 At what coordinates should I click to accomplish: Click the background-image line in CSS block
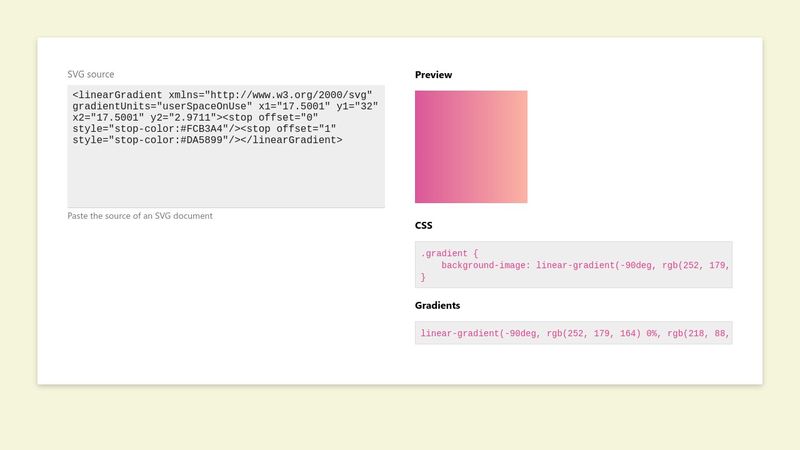click(x=585, y=265)
